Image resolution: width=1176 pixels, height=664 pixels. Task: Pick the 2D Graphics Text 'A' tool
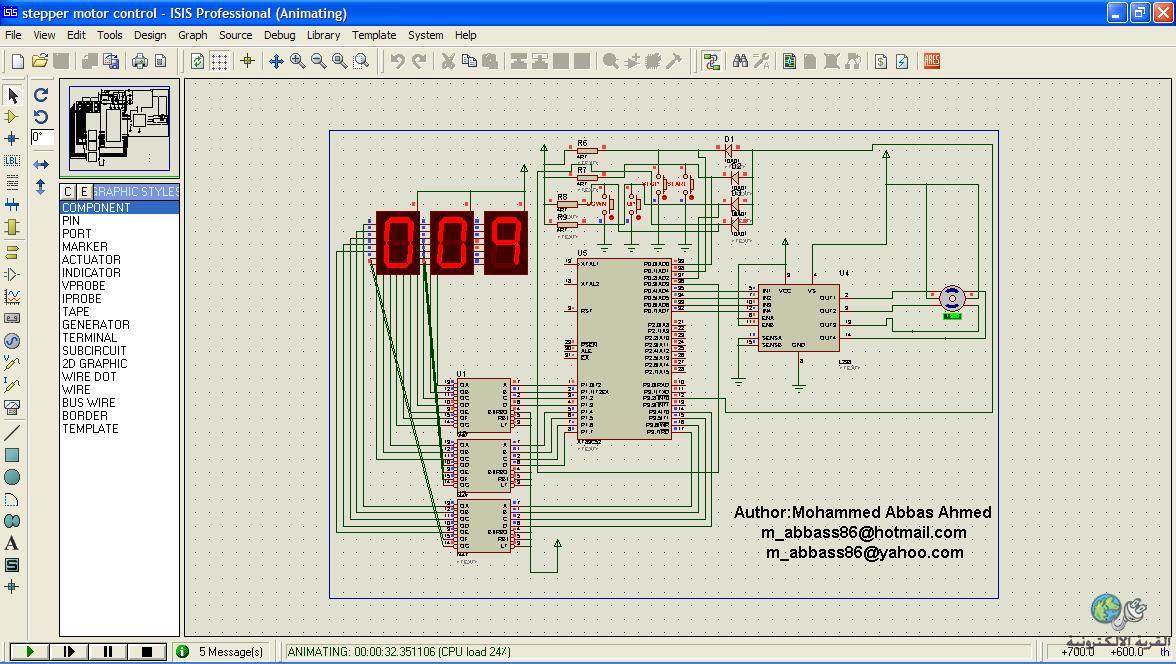[12, 543]
